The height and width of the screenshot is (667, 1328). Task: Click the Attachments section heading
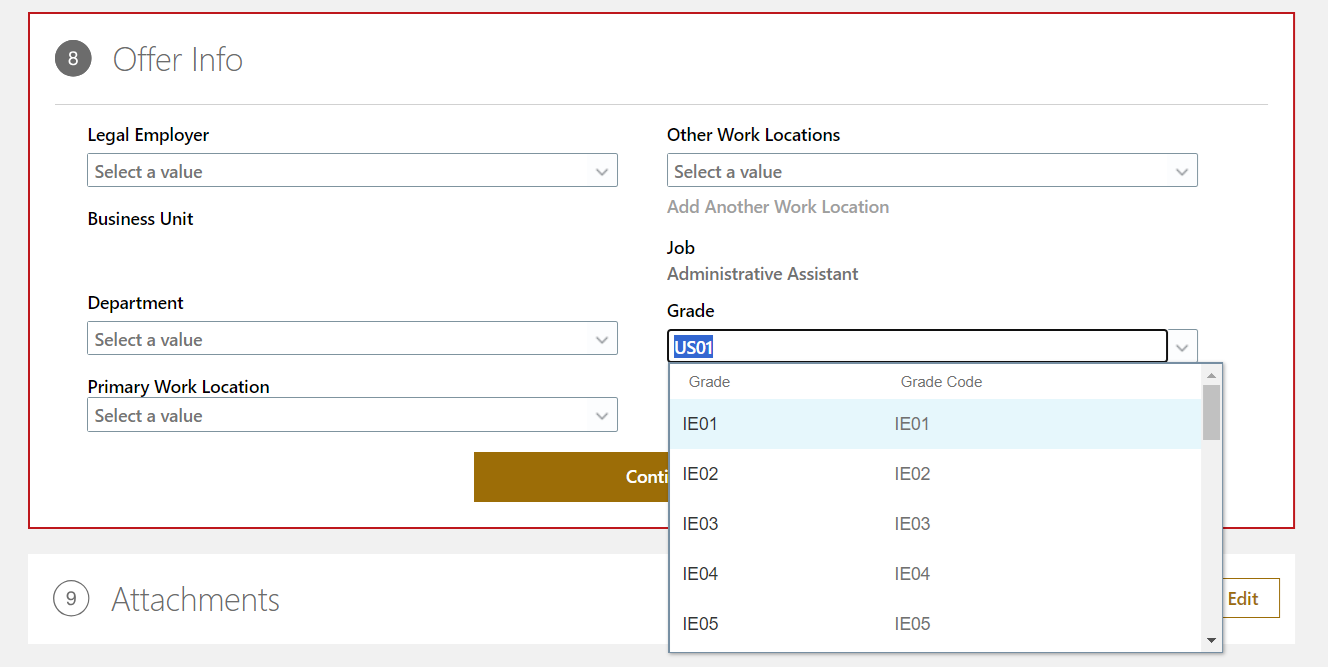point(196,599)
